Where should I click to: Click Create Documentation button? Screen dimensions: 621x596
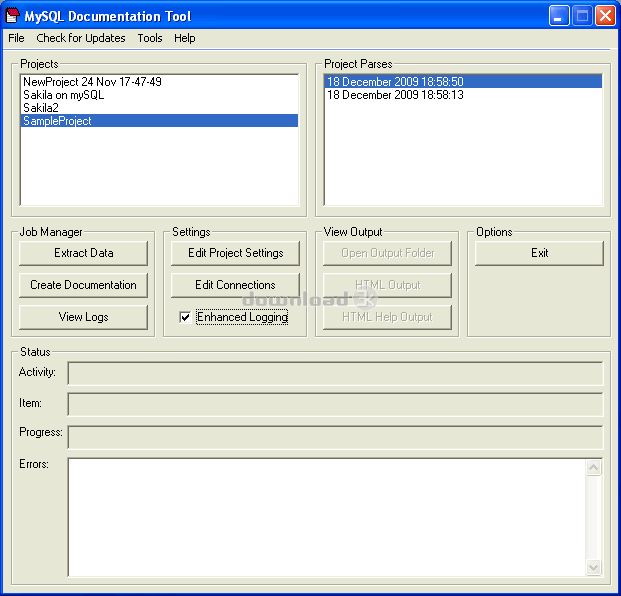[x=84, y=285]
